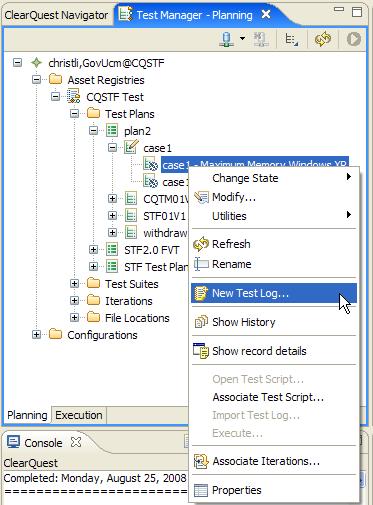Click the second configured test case icon
This screenshot has height=505, width=373.
point(151,182)
